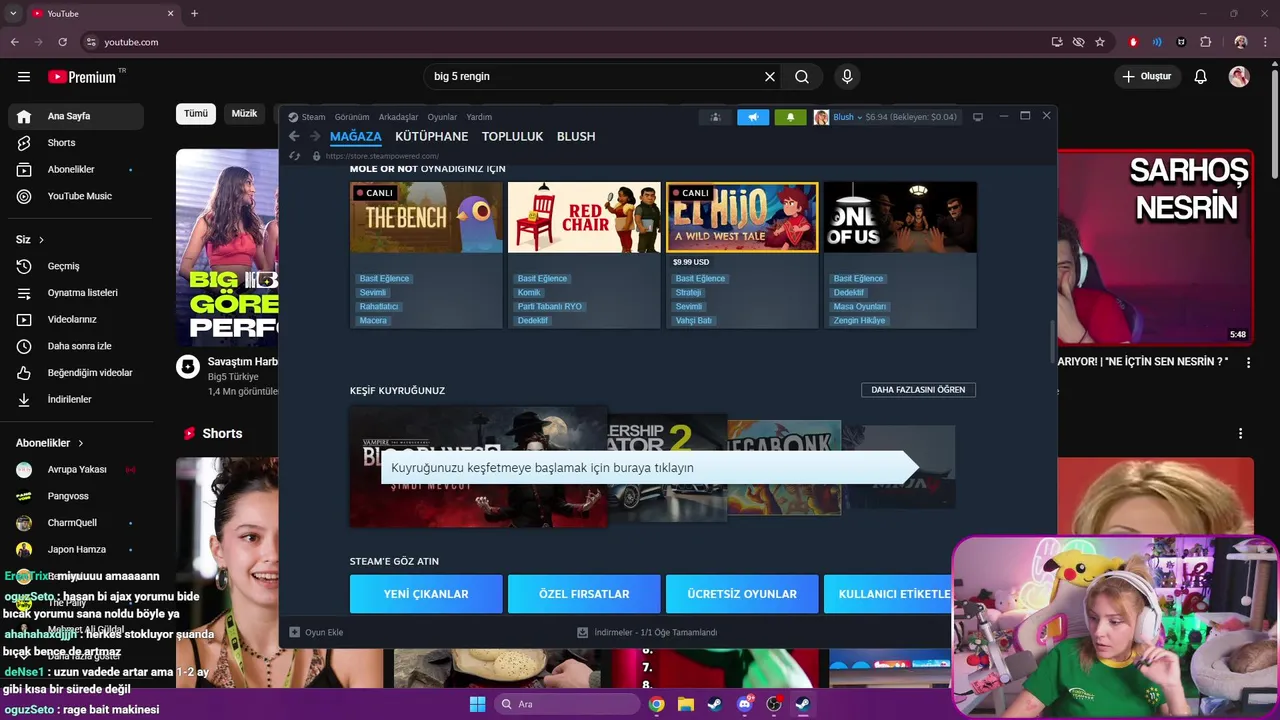Viewport: 1280px width, 720px height.
Task: Switch to TOPLULUK tab in Steam
Action: point(512,136)
